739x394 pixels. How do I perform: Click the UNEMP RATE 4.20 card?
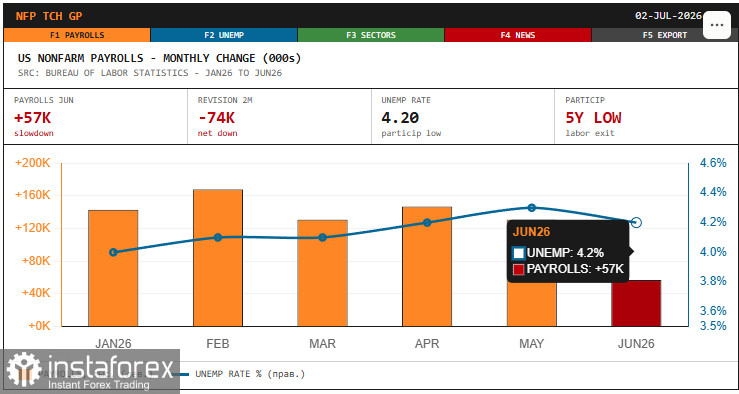point(463,116)
